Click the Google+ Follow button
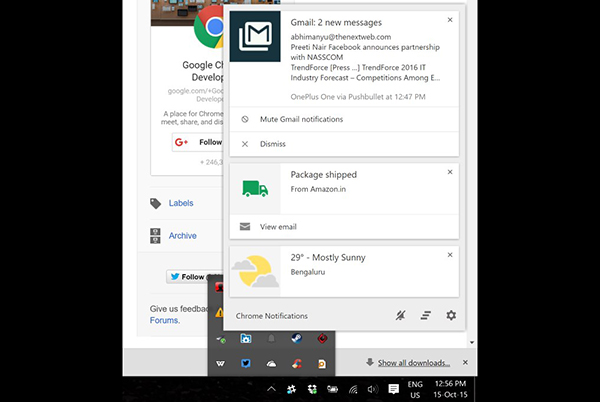The image size is (600, 402). pos(197,142)
